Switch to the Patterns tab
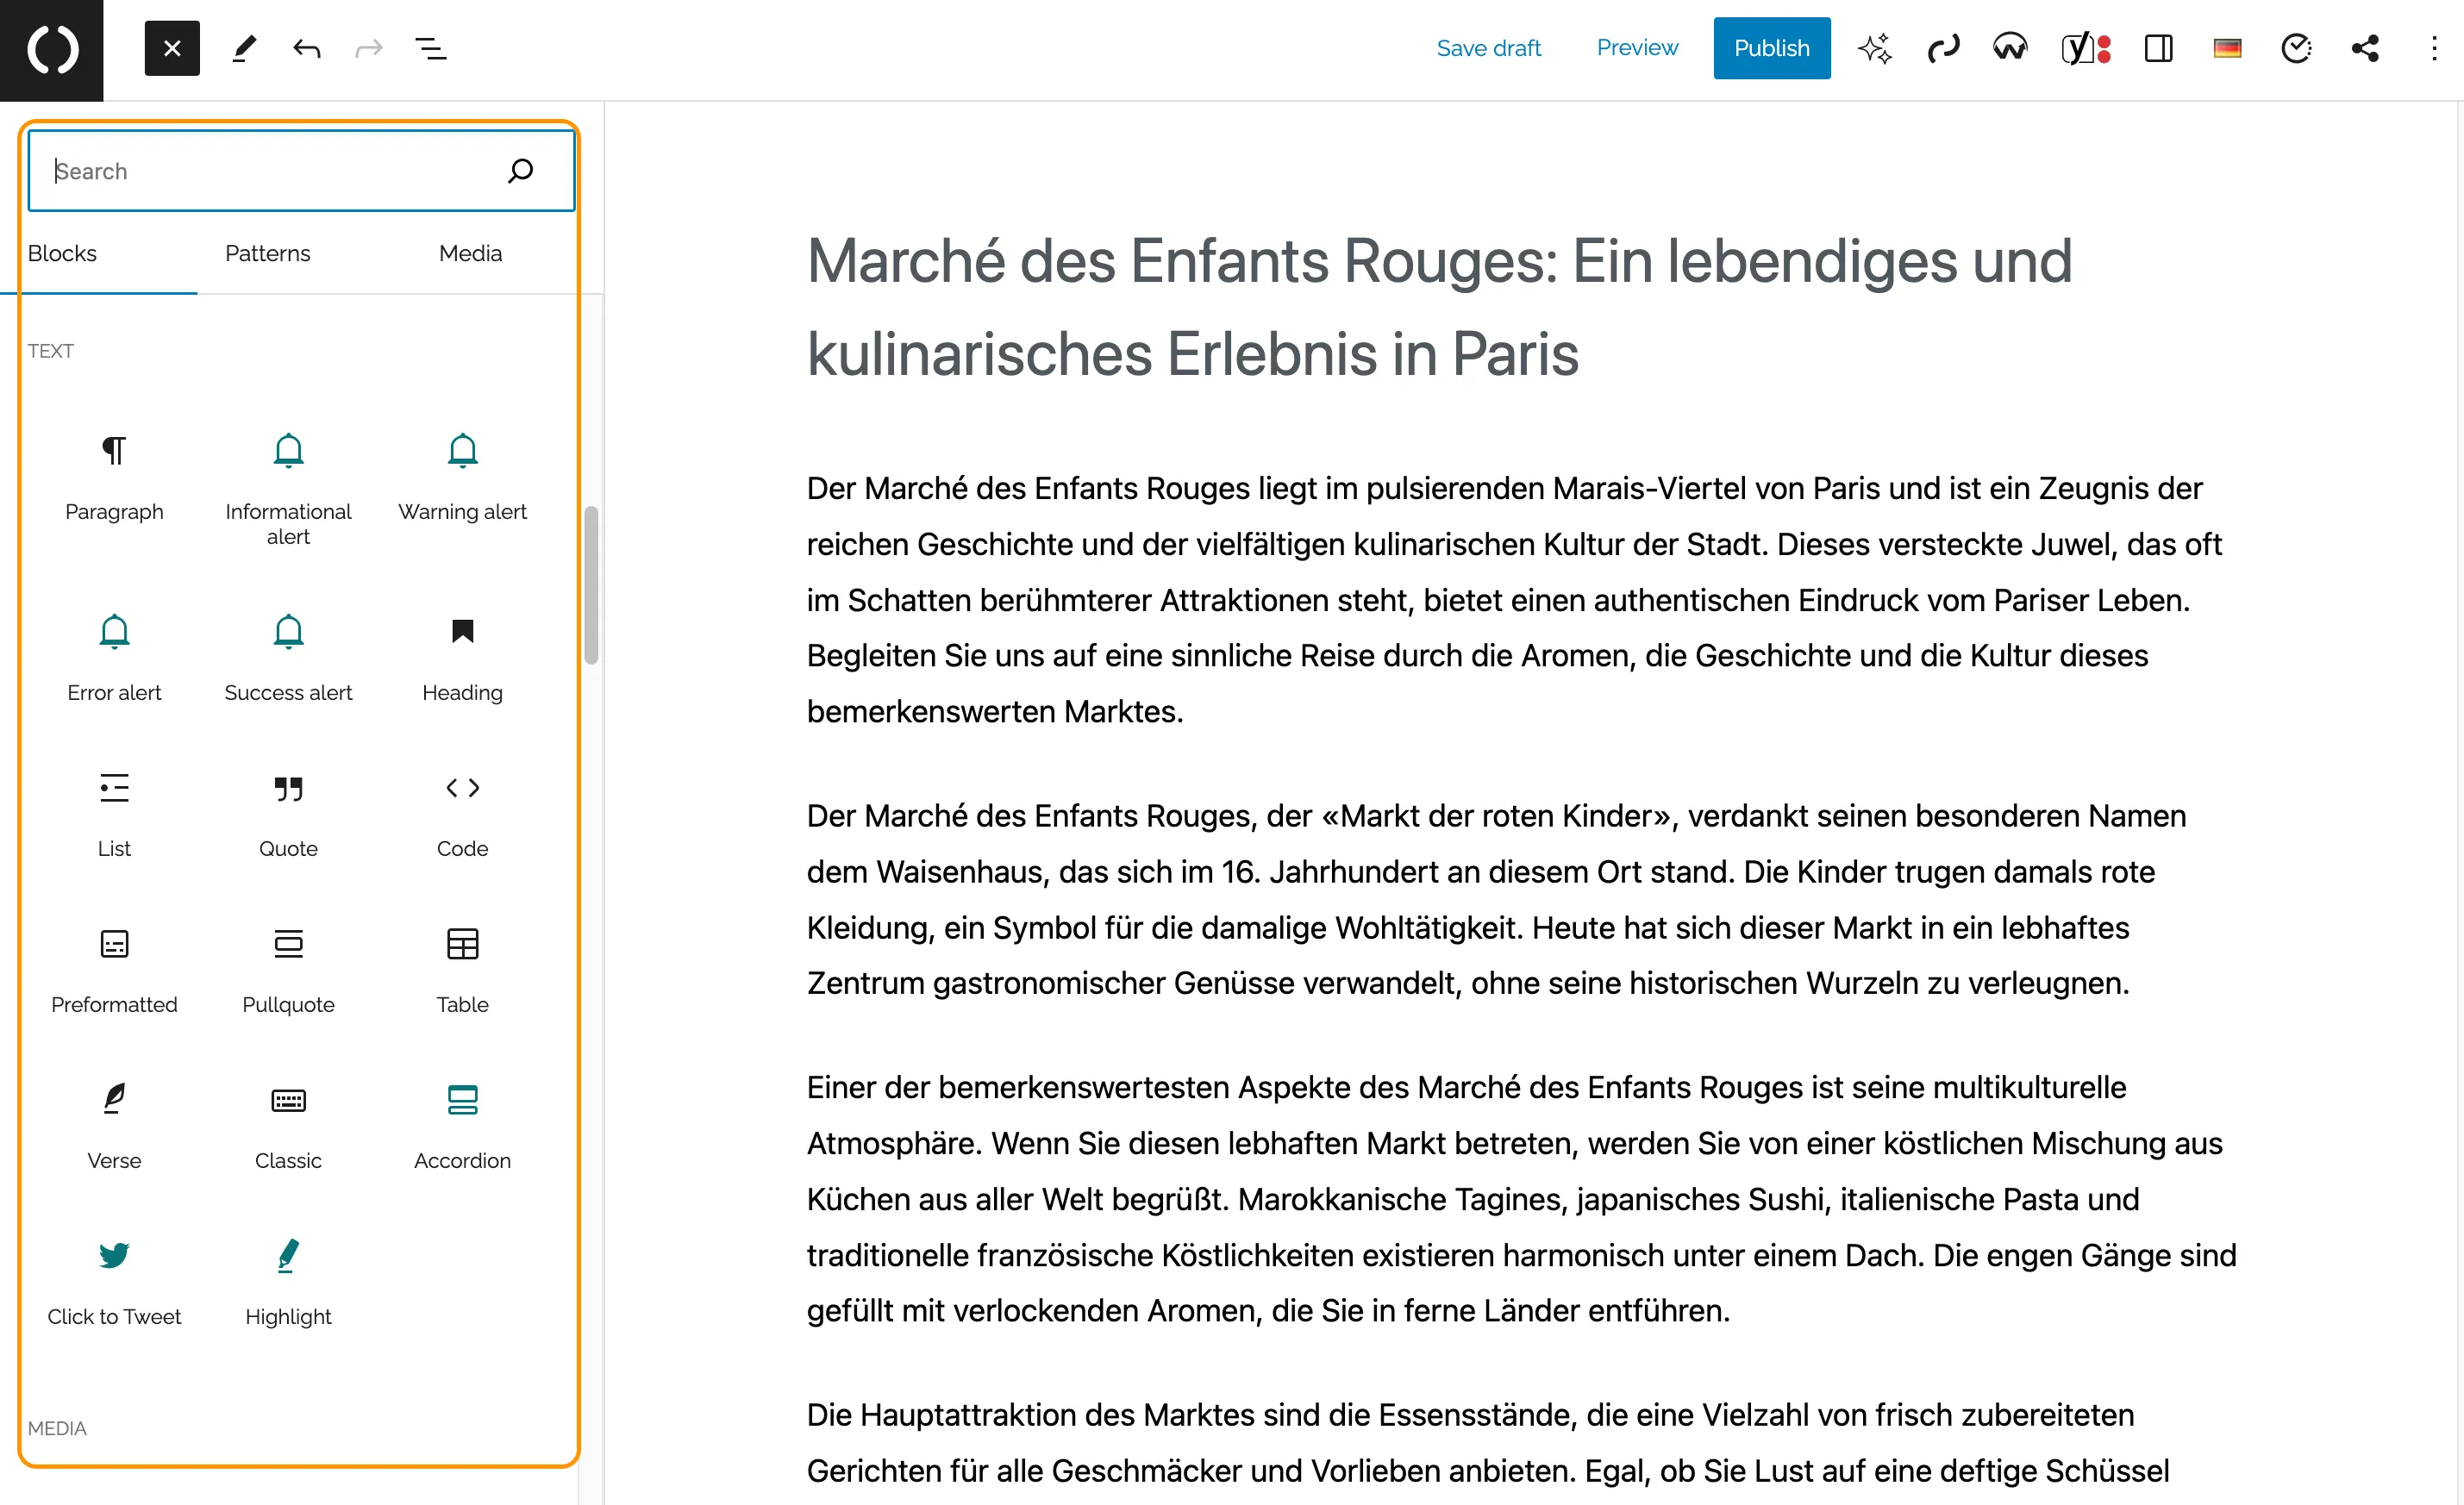 (x=267, y=253)
